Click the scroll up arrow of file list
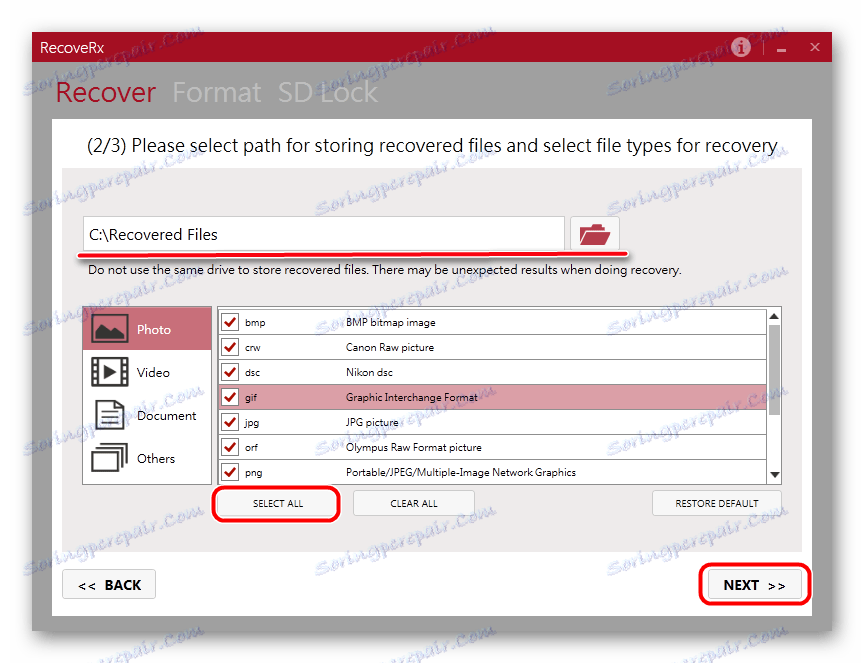 [774, 316]
